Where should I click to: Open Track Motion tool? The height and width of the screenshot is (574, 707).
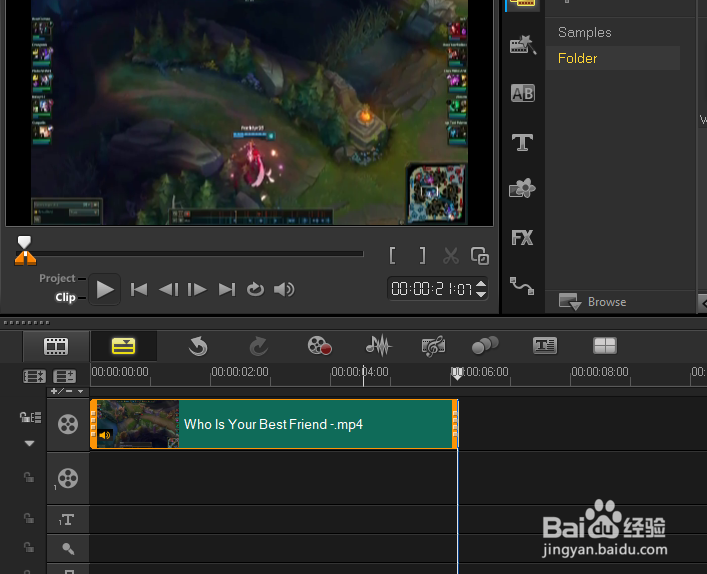coord(485,345)
